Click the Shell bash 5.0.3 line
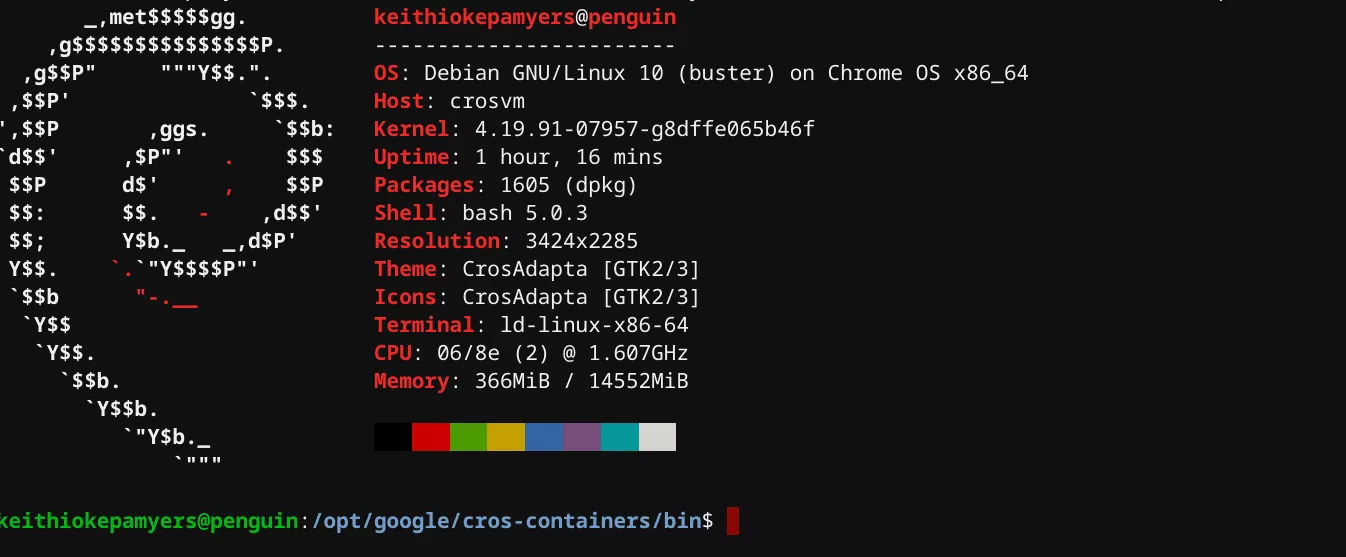Viewport: 1346px width, 557px height. click(x=480, y=213)
